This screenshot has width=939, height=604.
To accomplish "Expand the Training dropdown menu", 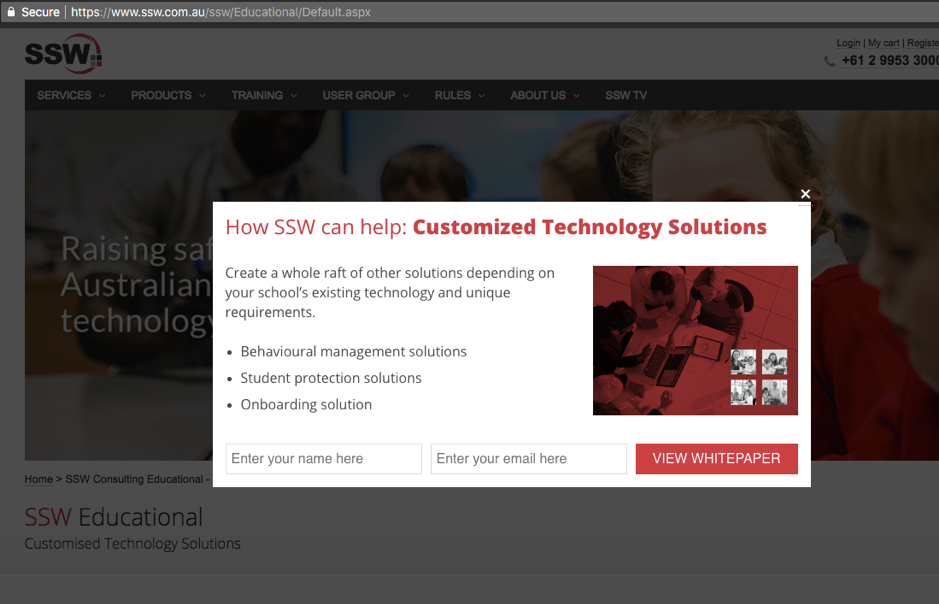I will [x=263, y=95].
